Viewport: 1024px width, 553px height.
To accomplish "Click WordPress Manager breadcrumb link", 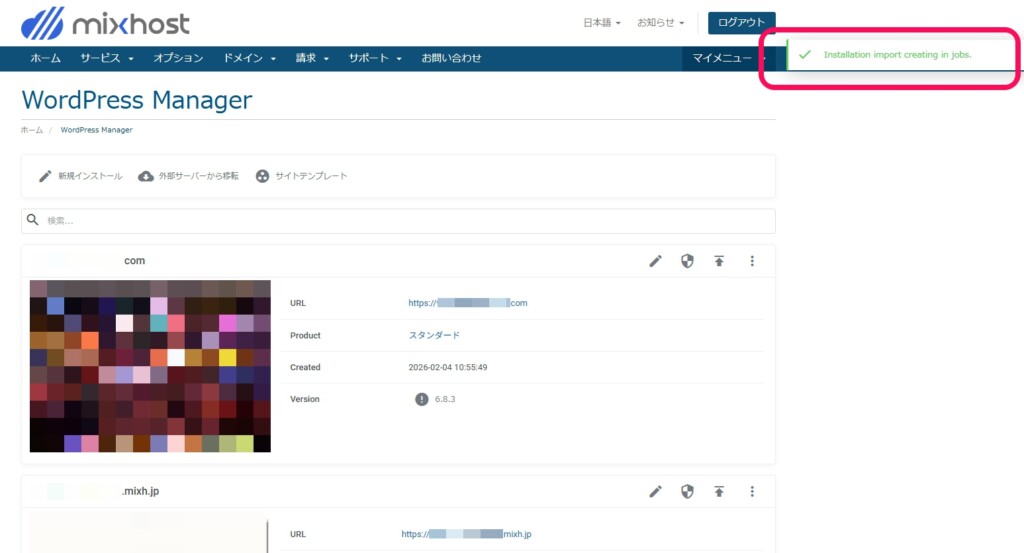I will pos(97,130).
